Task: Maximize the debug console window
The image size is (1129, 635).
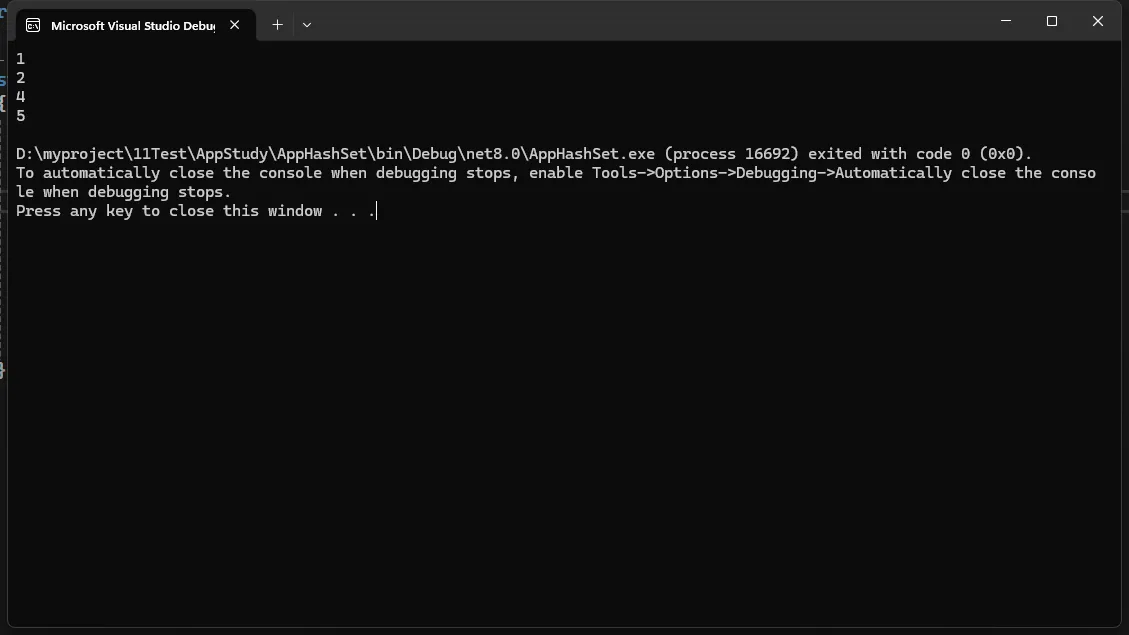Action: (x=1052, y=21)
